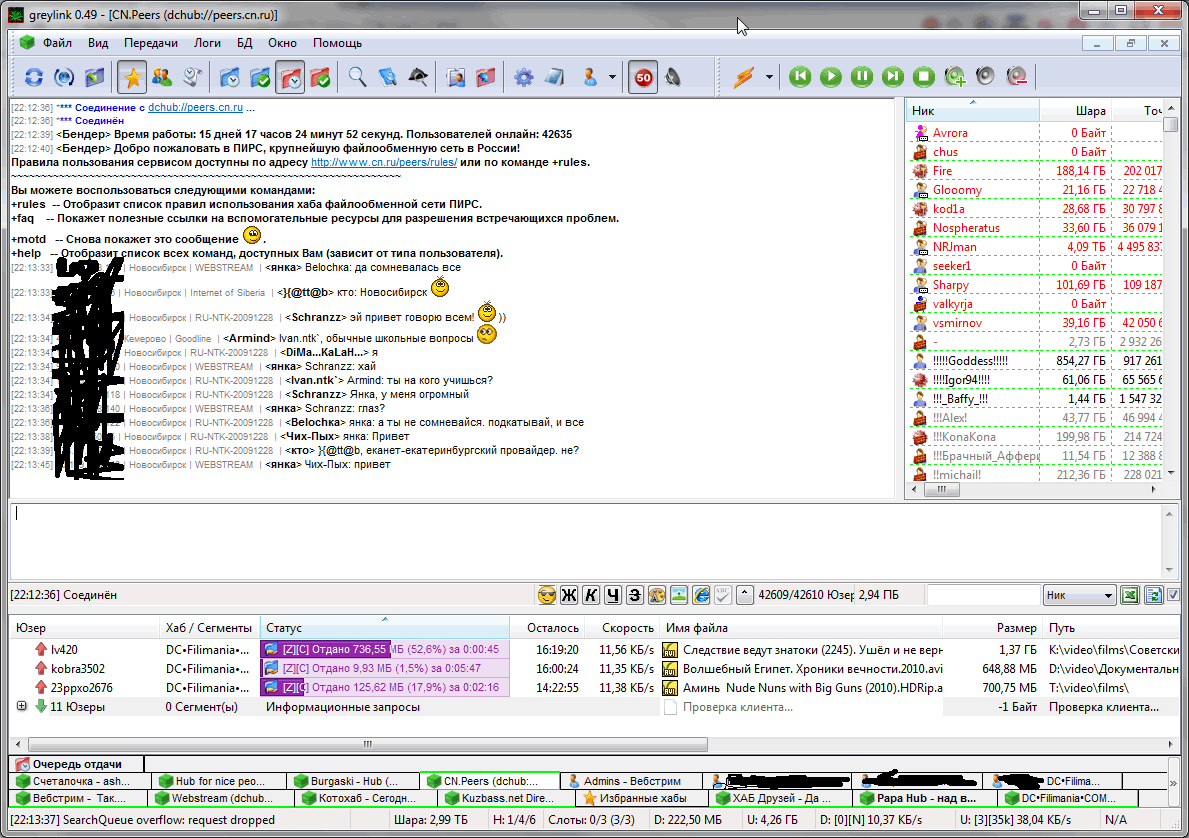Click the insert image icon in chat toolbar
This screenshot has height=838, width=1189.
click(x=679, y=595)
